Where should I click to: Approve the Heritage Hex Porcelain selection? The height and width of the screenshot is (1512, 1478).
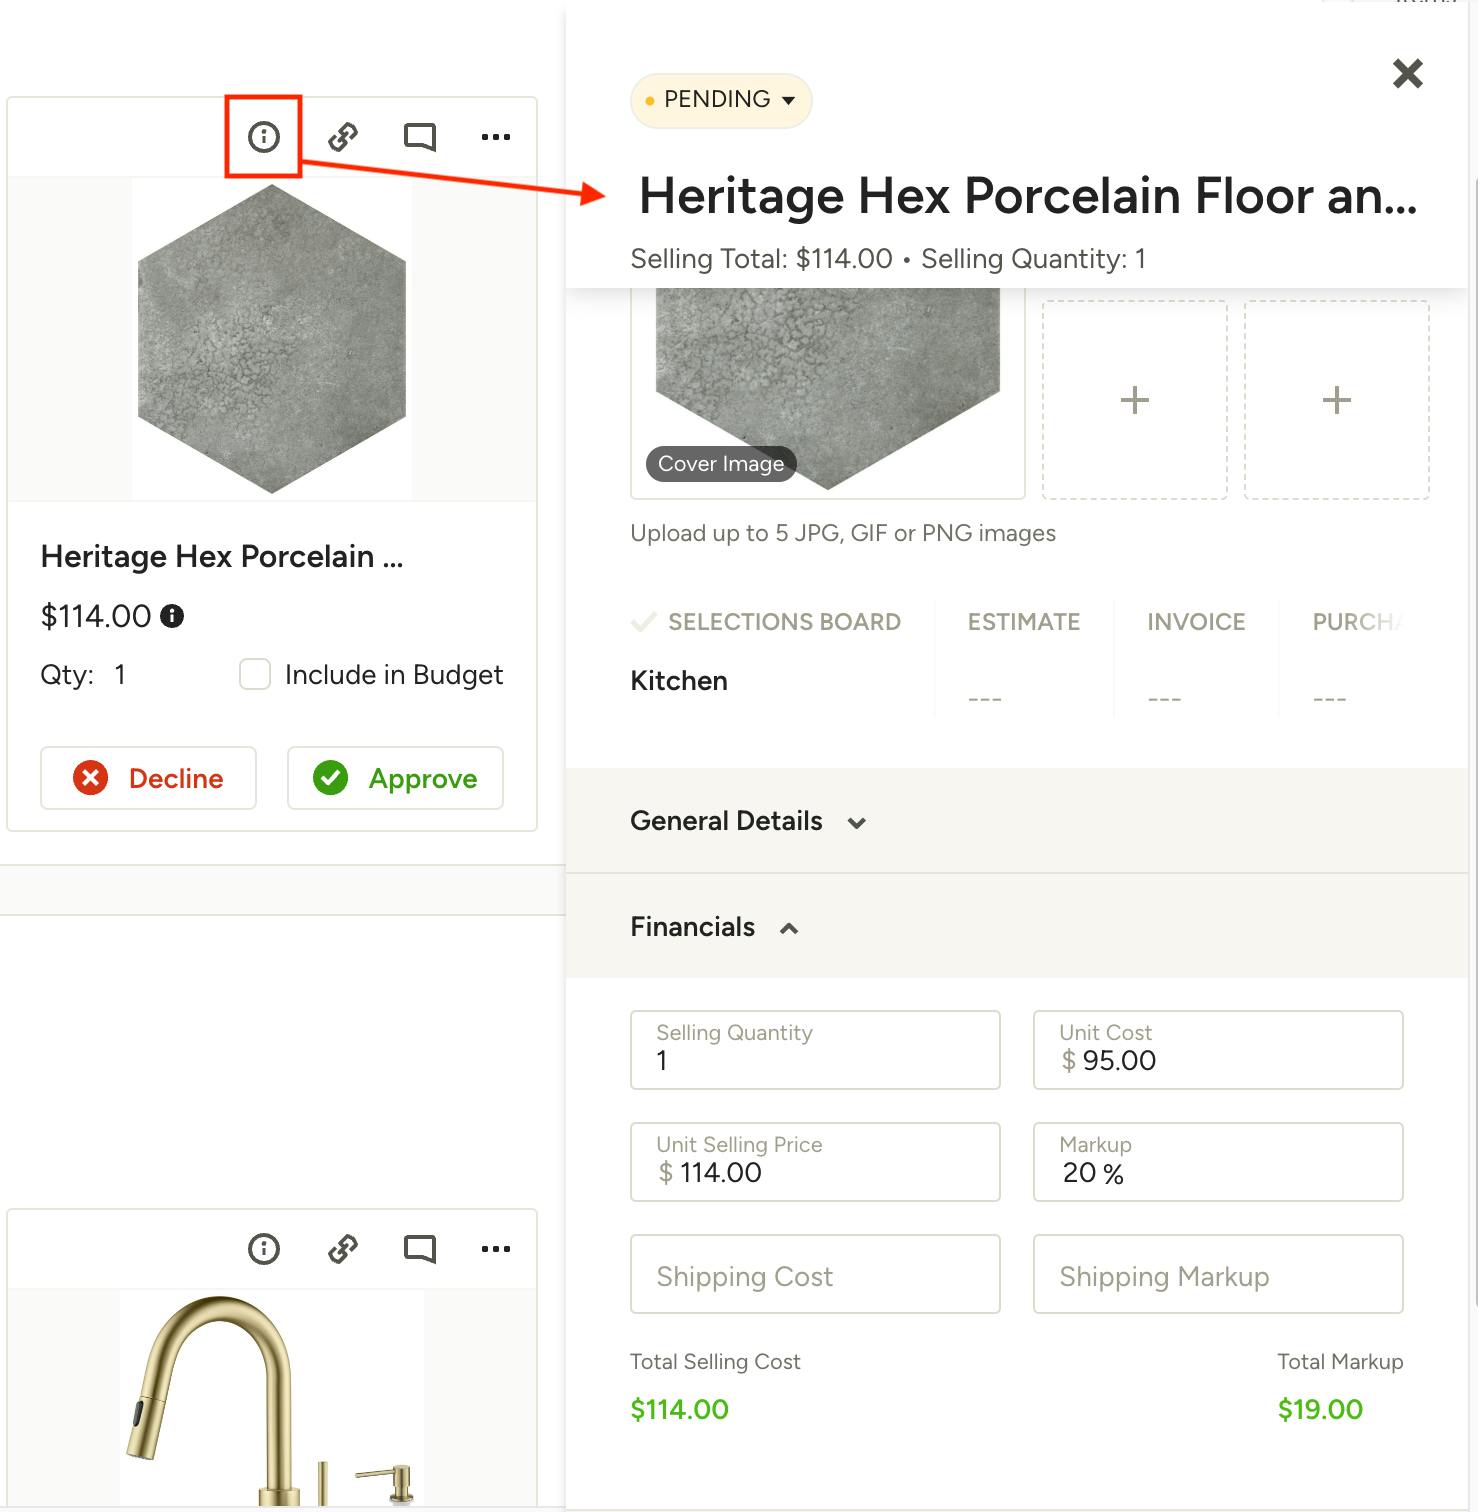coord(395,778)
